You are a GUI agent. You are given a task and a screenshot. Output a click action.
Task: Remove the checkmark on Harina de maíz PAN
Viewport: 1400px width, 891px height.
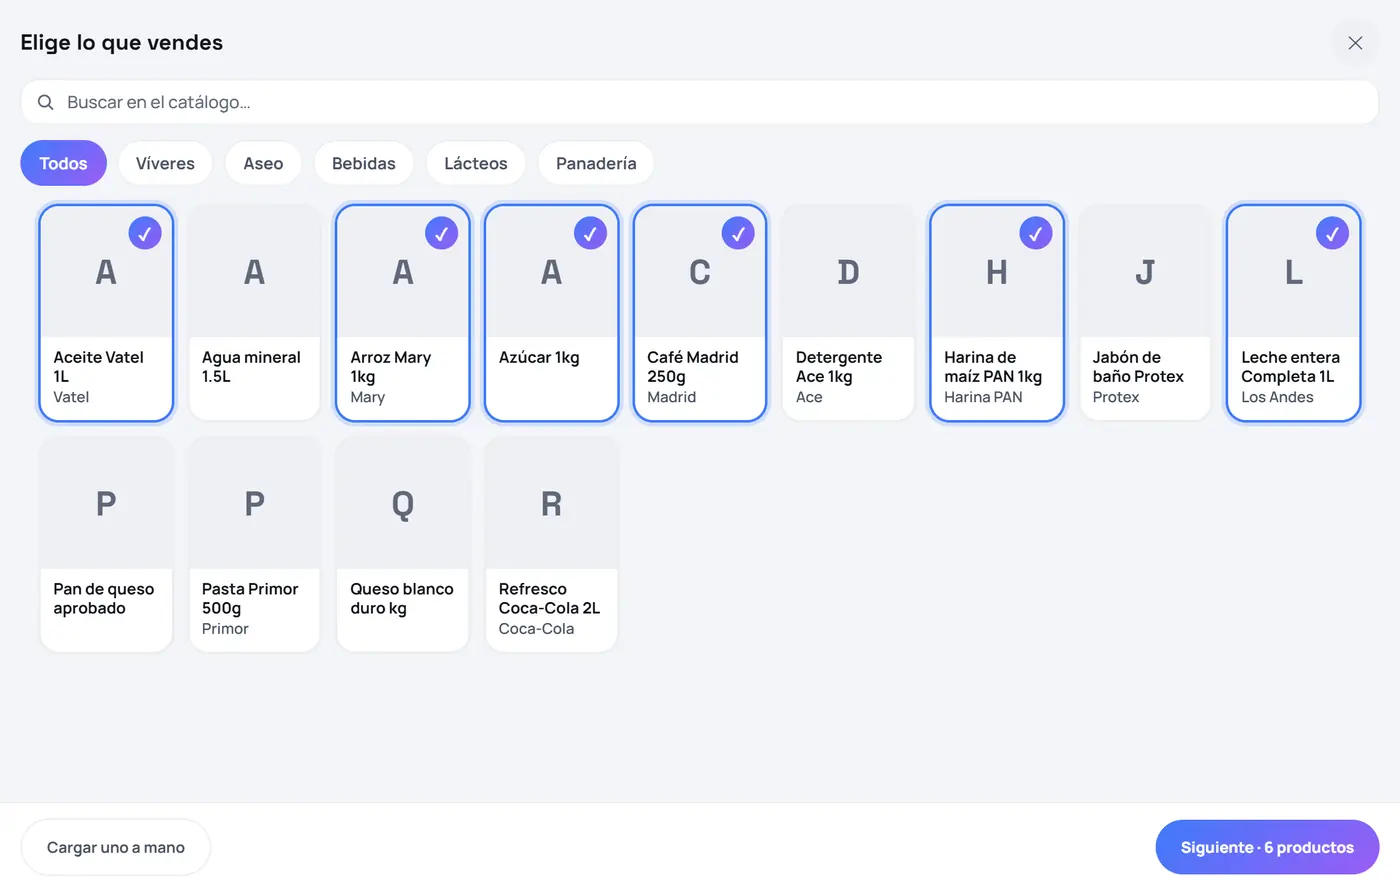coord(1036,233)
